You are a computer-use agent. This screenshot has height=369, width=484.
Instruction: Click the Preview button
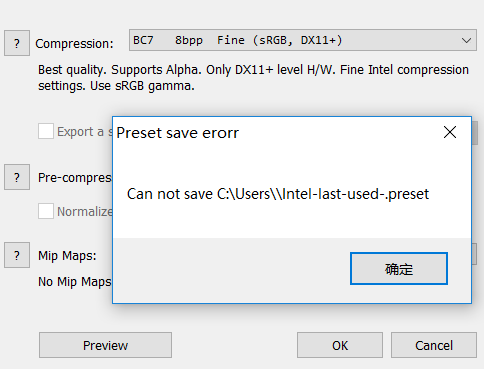(105, 345)
